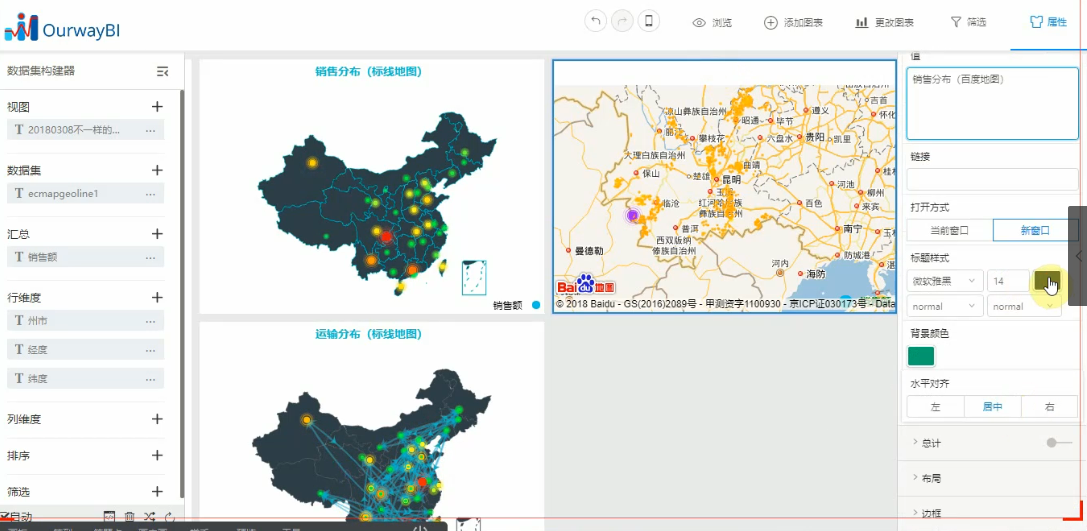Viewport: 1087px width, 531px height.
Task: Add a 筛选 condition with plus icon
Action: [157, 491]
